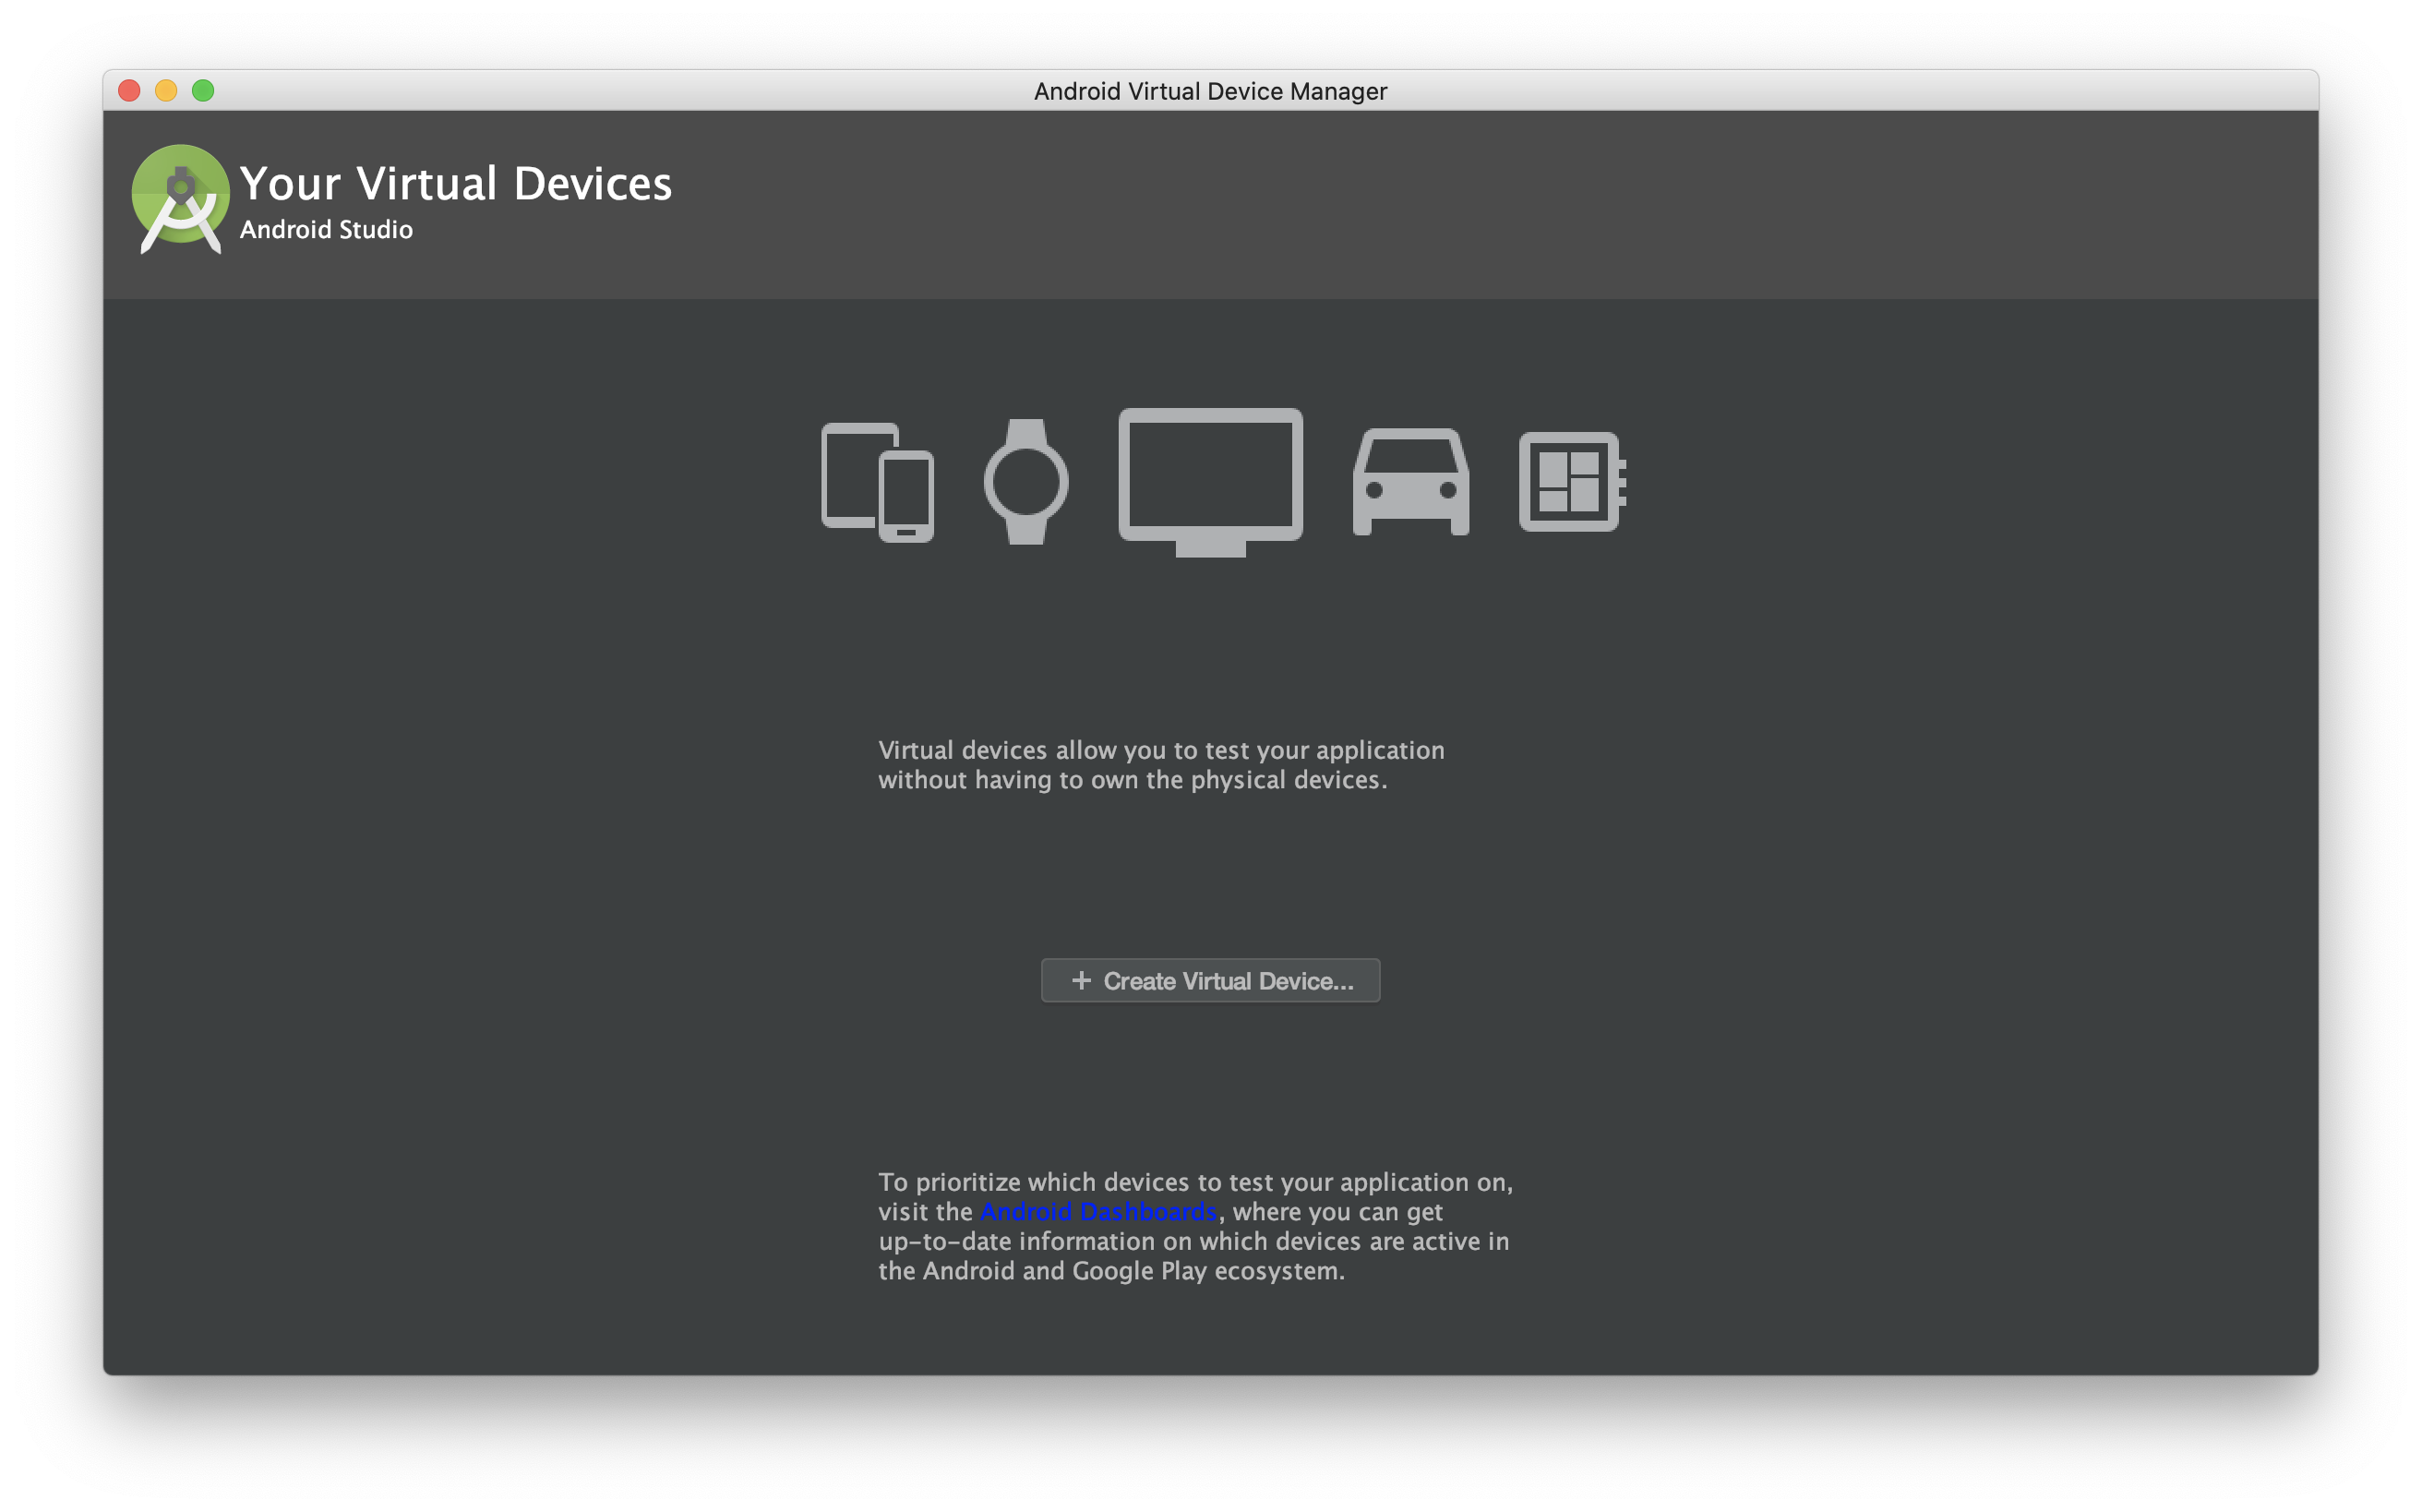
Task: Click the Your Virtual Devices heading
Action: click(x=456, y=184)
